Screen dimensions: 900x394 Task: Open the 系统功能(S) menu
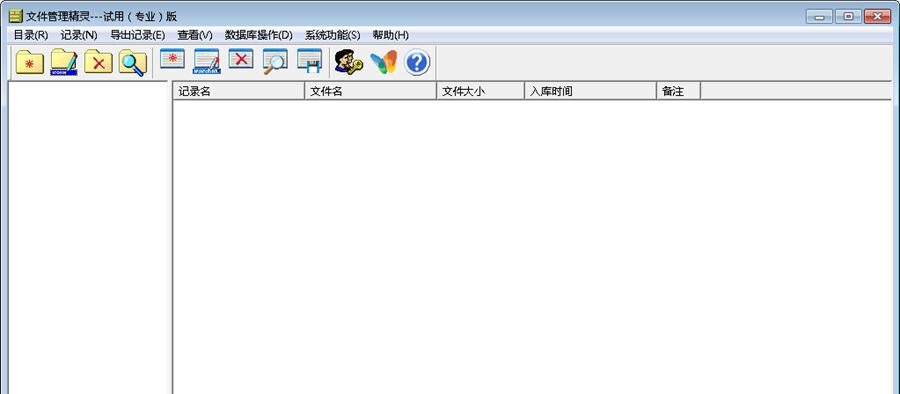pyautogui.click(x=332, y=35)
